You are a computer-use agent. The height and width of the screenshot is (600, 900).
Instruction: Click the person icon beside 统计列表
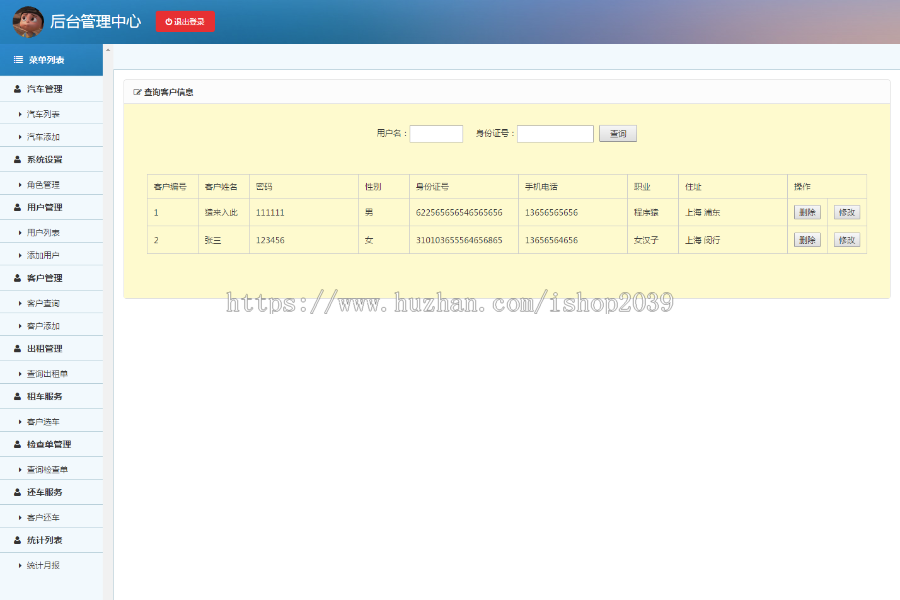[x=17, y=540]
